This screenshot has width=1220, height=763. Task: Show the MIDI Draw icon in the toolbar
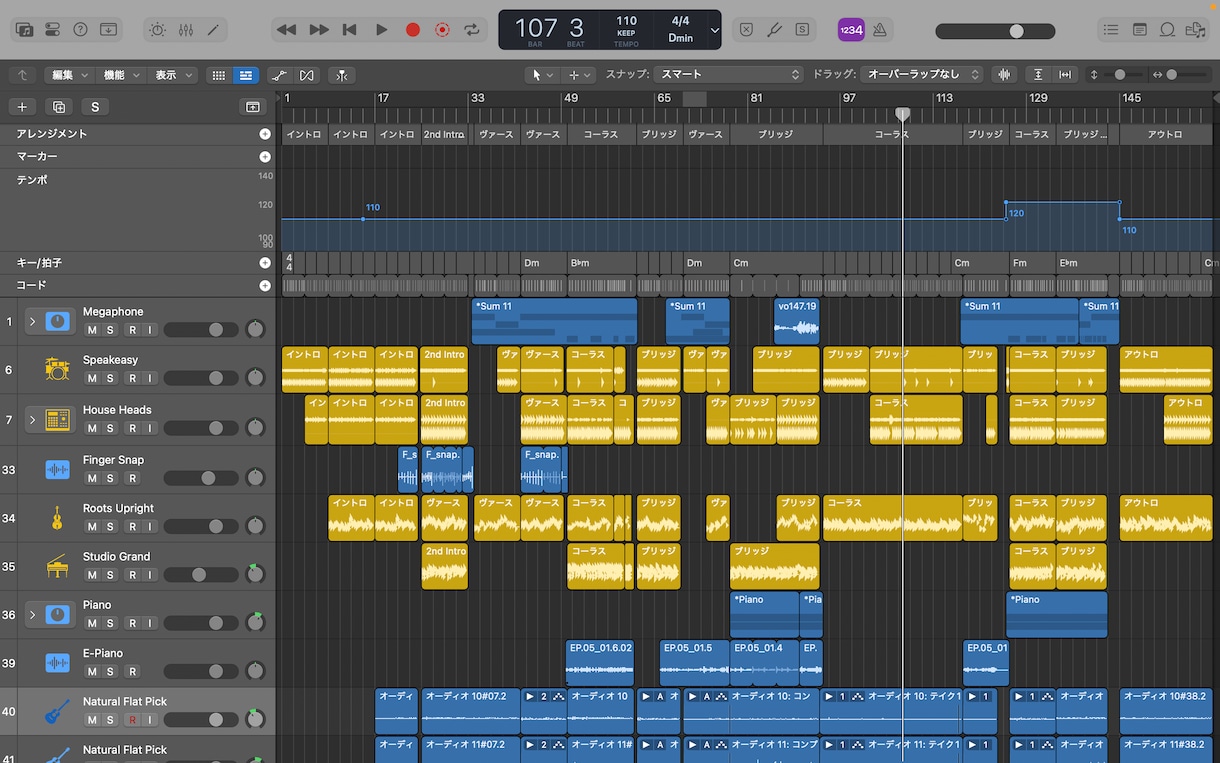click(279, 75)
